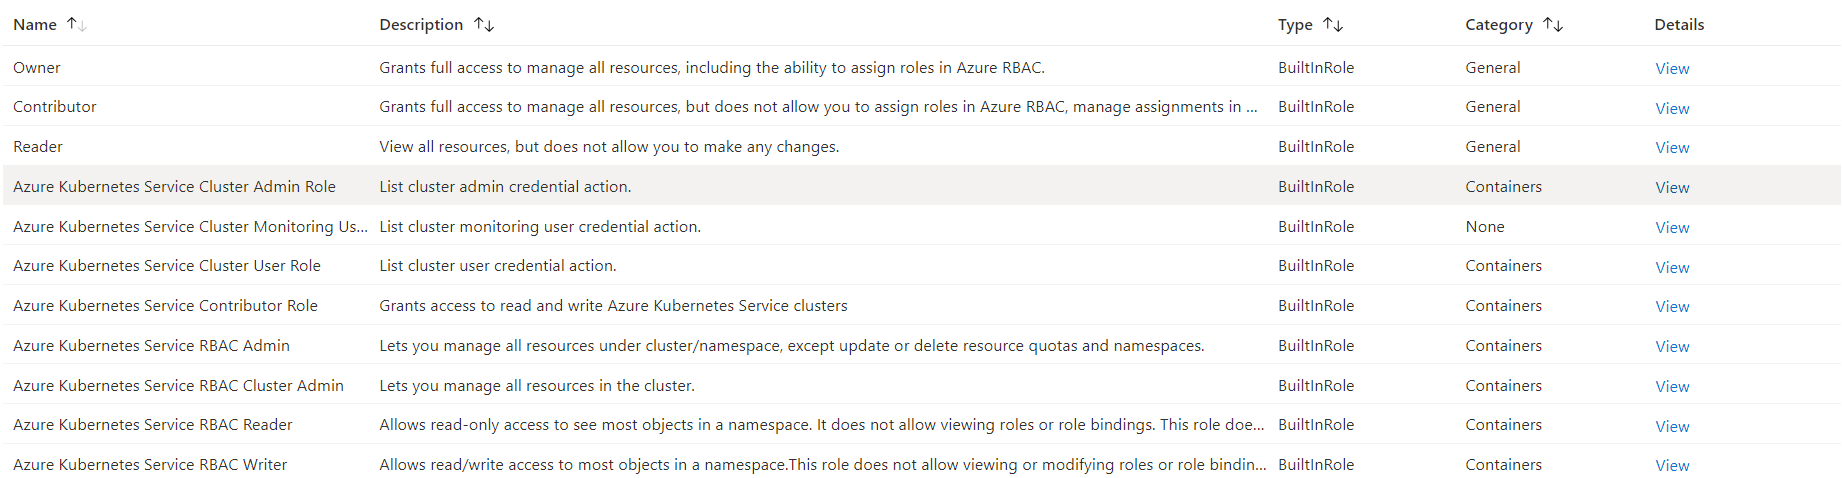Select Azure Kubernetes Service RBAC Admin row
The image size is (1842, 478).
pyautogui.click(x=151, y=346)
